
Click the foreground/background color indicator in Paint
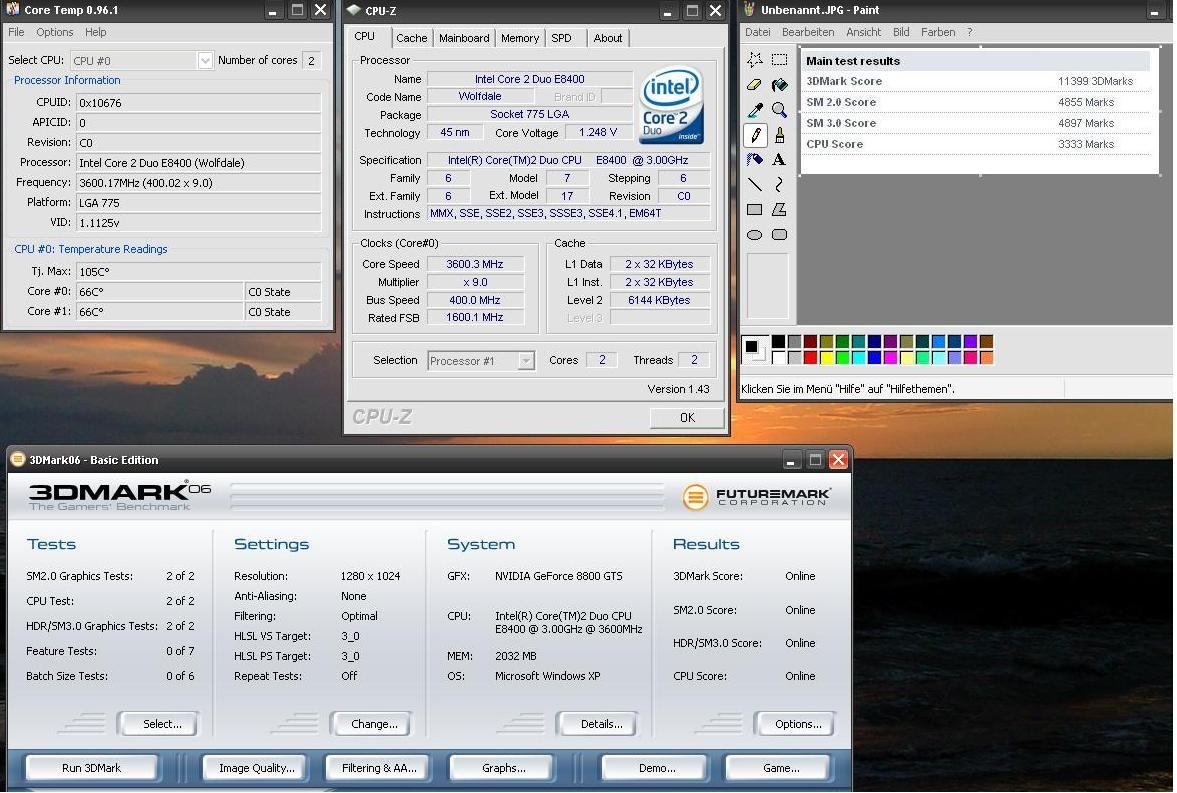coord(754,349)
